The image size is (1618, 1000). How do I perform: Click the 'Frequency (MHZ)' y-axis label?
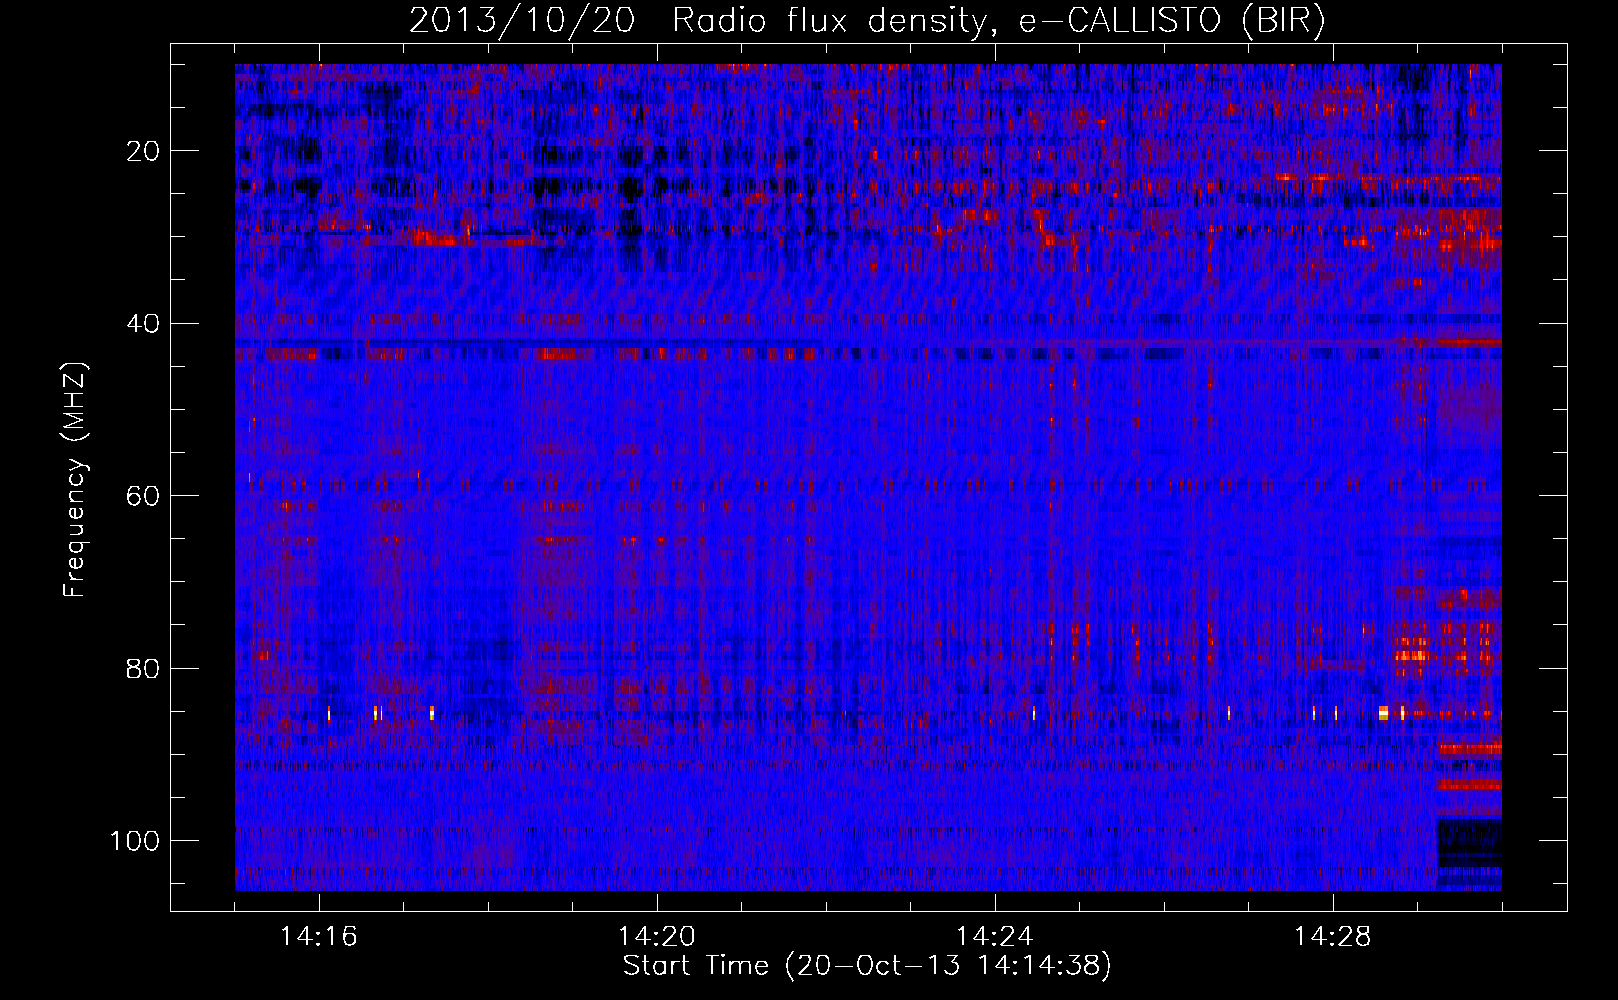(x=76, y=480)
